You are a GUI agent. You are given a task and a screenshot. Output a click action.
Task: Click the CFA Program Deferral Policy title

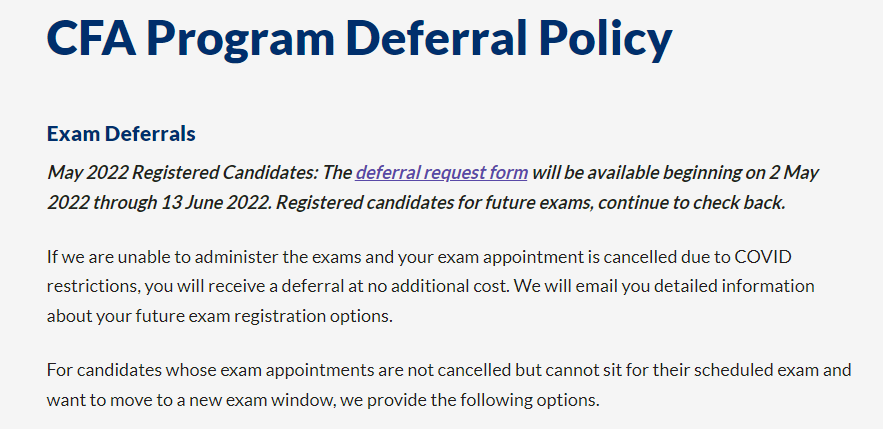(x=359, y=40)
